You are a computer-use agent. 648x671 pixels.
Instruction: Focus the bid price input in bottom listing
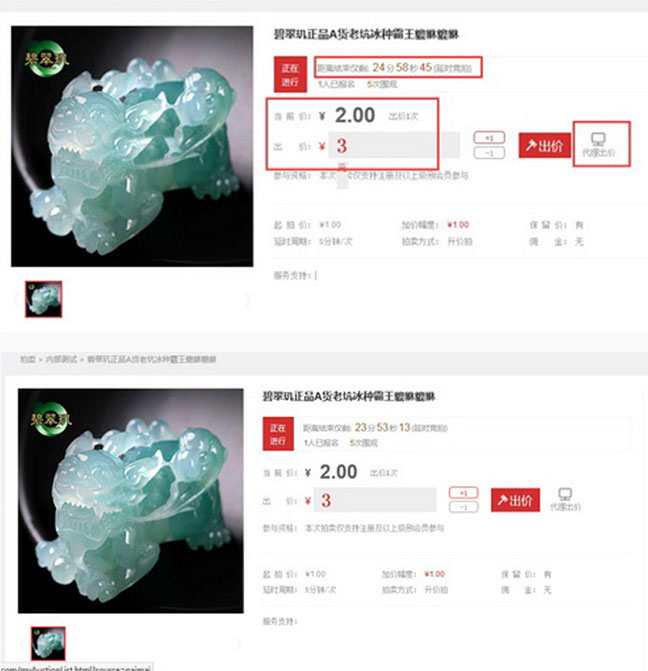[375, 500]
